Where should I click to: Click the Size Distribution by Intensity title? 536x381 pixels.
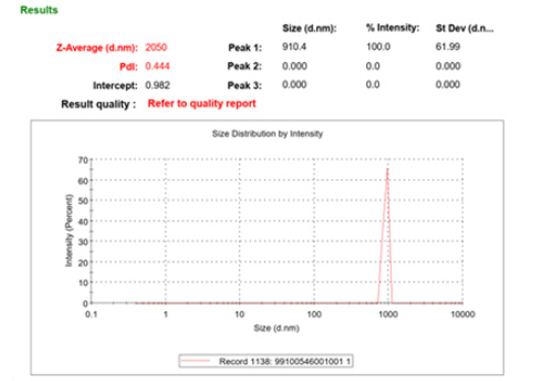click(267, 134)
